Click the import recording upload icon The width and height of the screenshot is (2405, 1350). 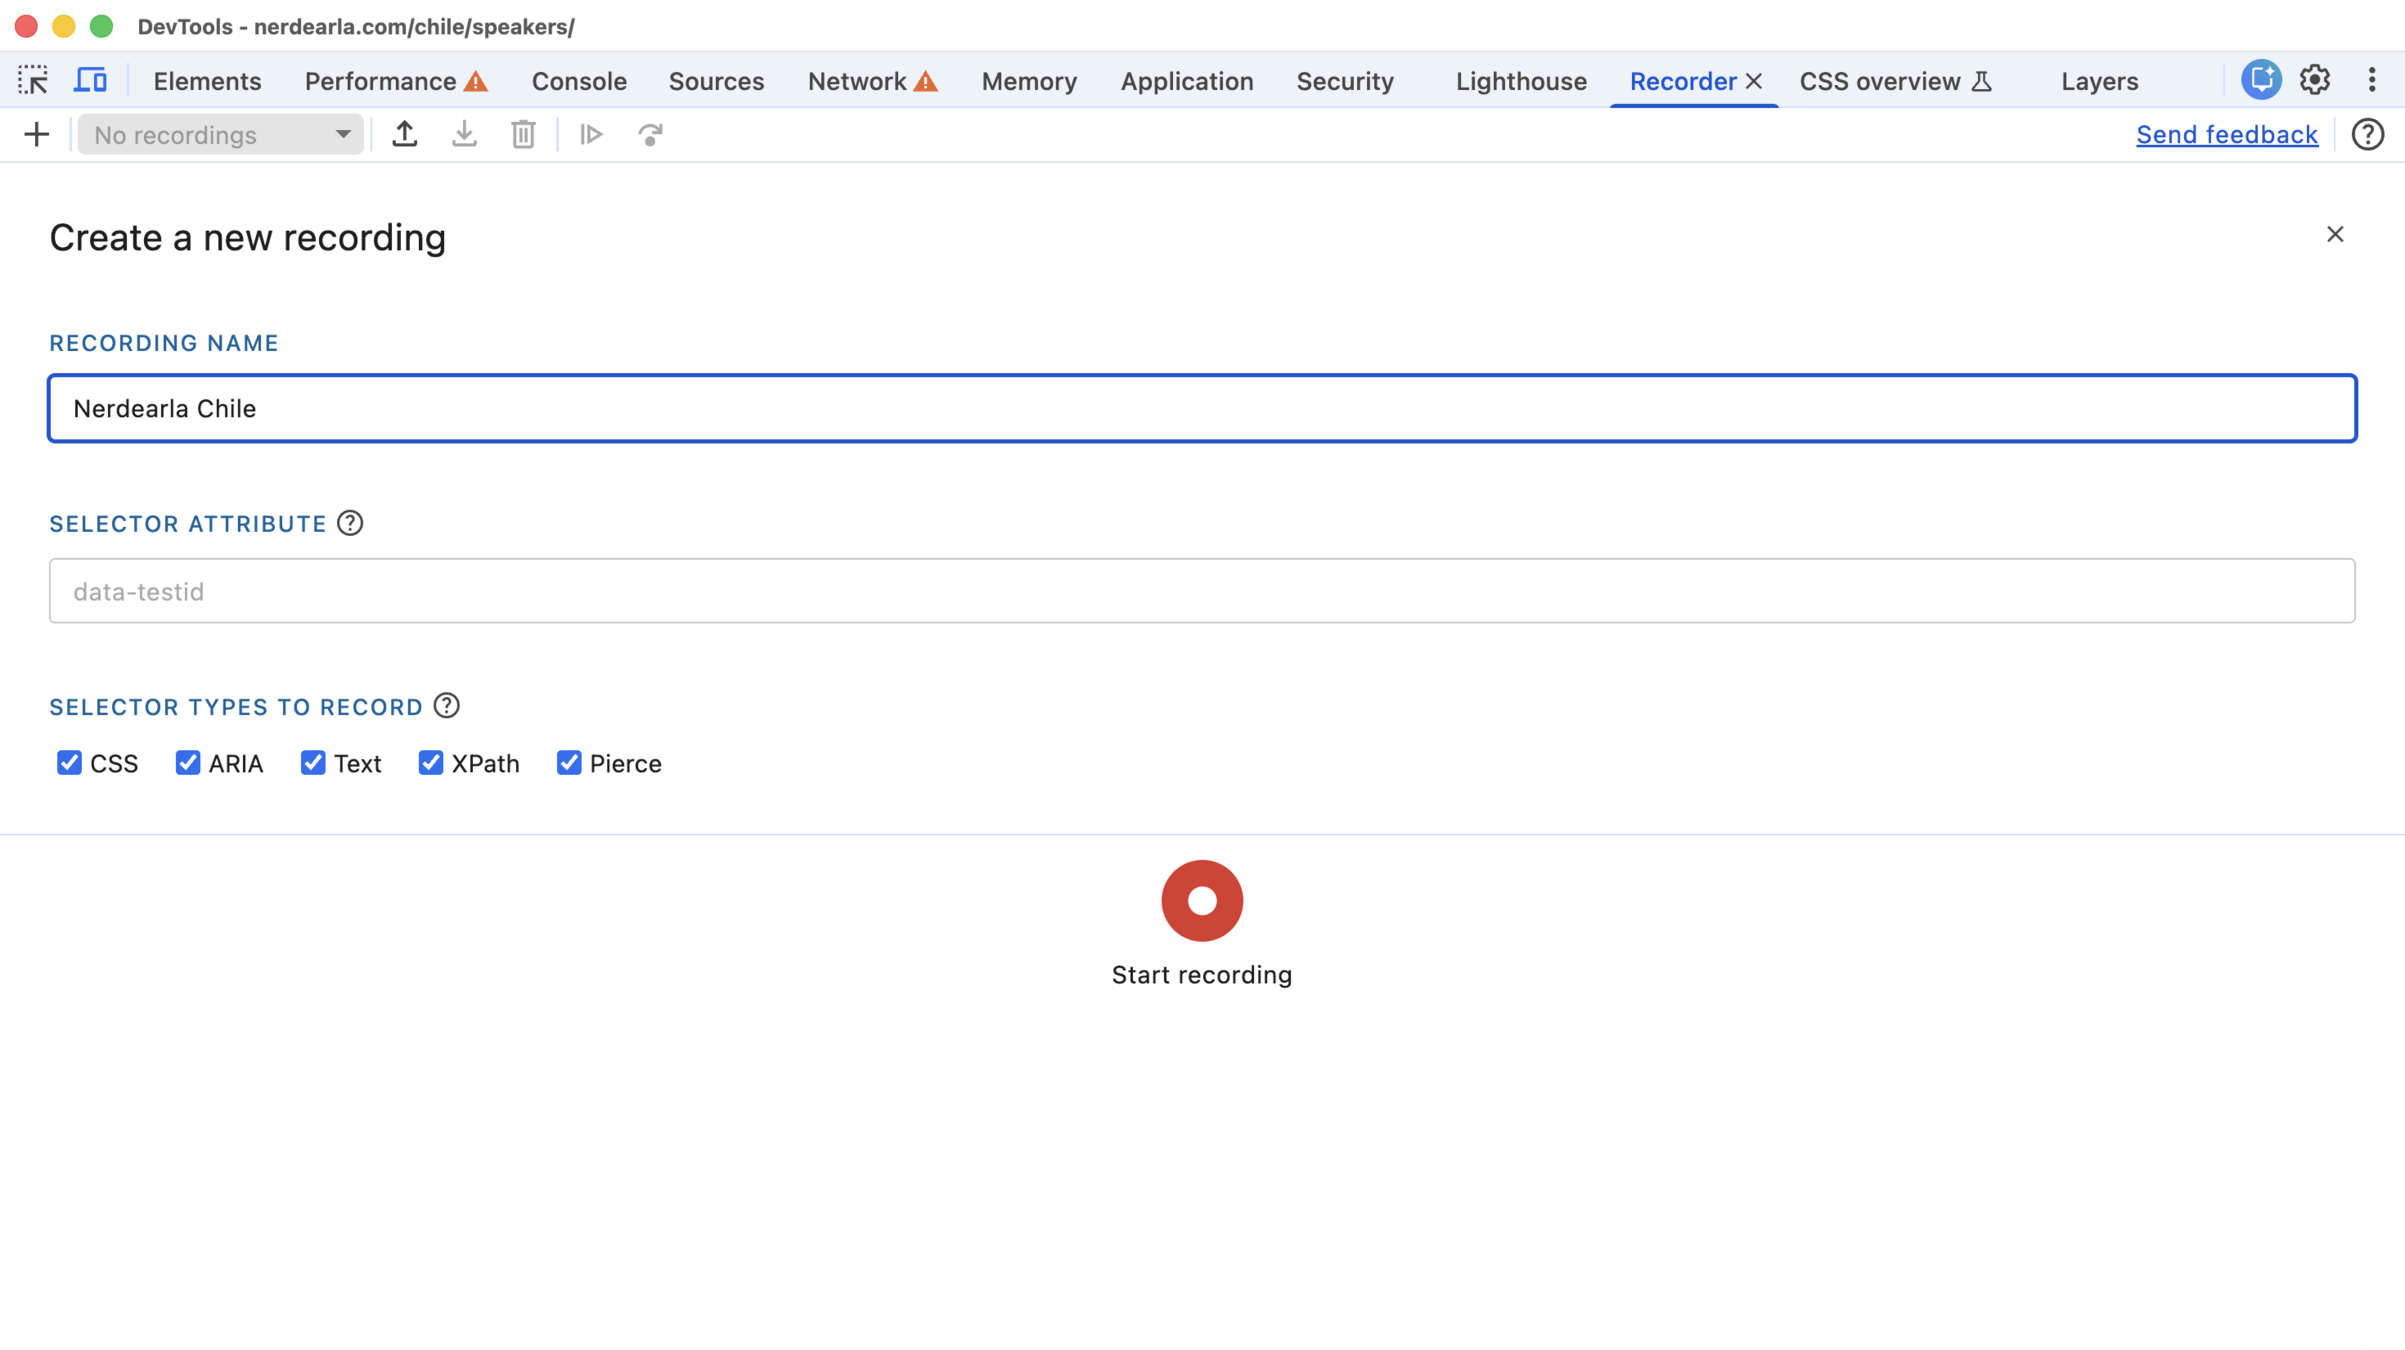[404, 134]
